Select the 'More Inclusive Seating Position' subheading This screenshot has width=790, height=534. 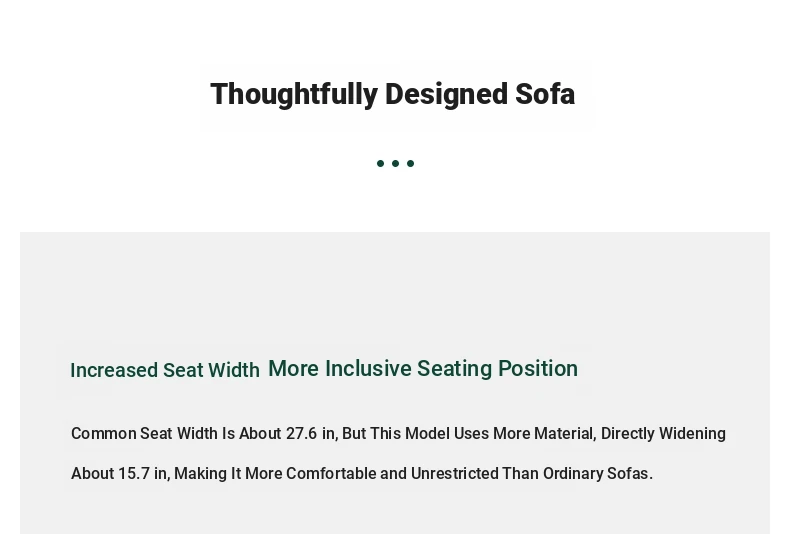point(423,369)
